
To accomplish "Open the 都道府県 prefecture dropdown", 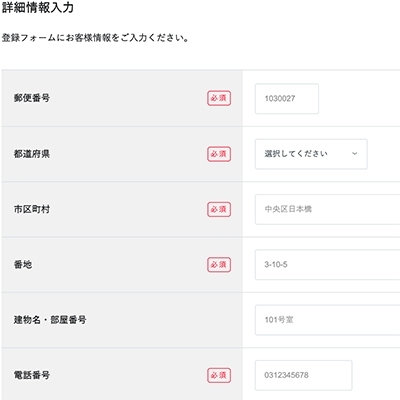I will tap(311, 154).
